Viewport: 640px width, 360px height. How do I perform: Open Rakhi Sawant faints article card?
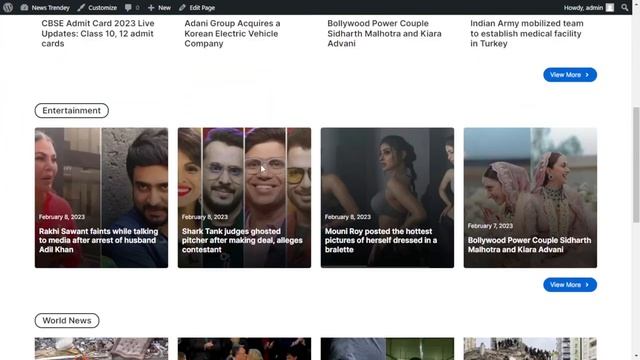pos(101,198)
